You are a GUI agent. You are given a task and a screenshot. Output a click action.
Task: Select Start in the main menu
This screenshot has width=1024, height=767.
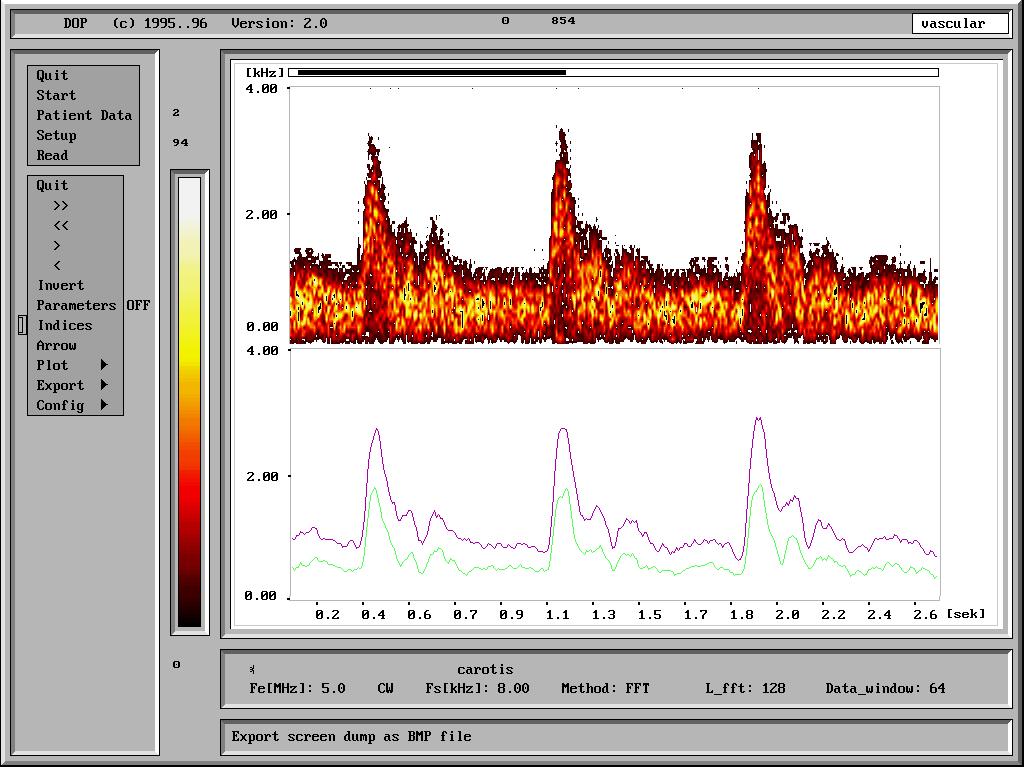[56, 95]
